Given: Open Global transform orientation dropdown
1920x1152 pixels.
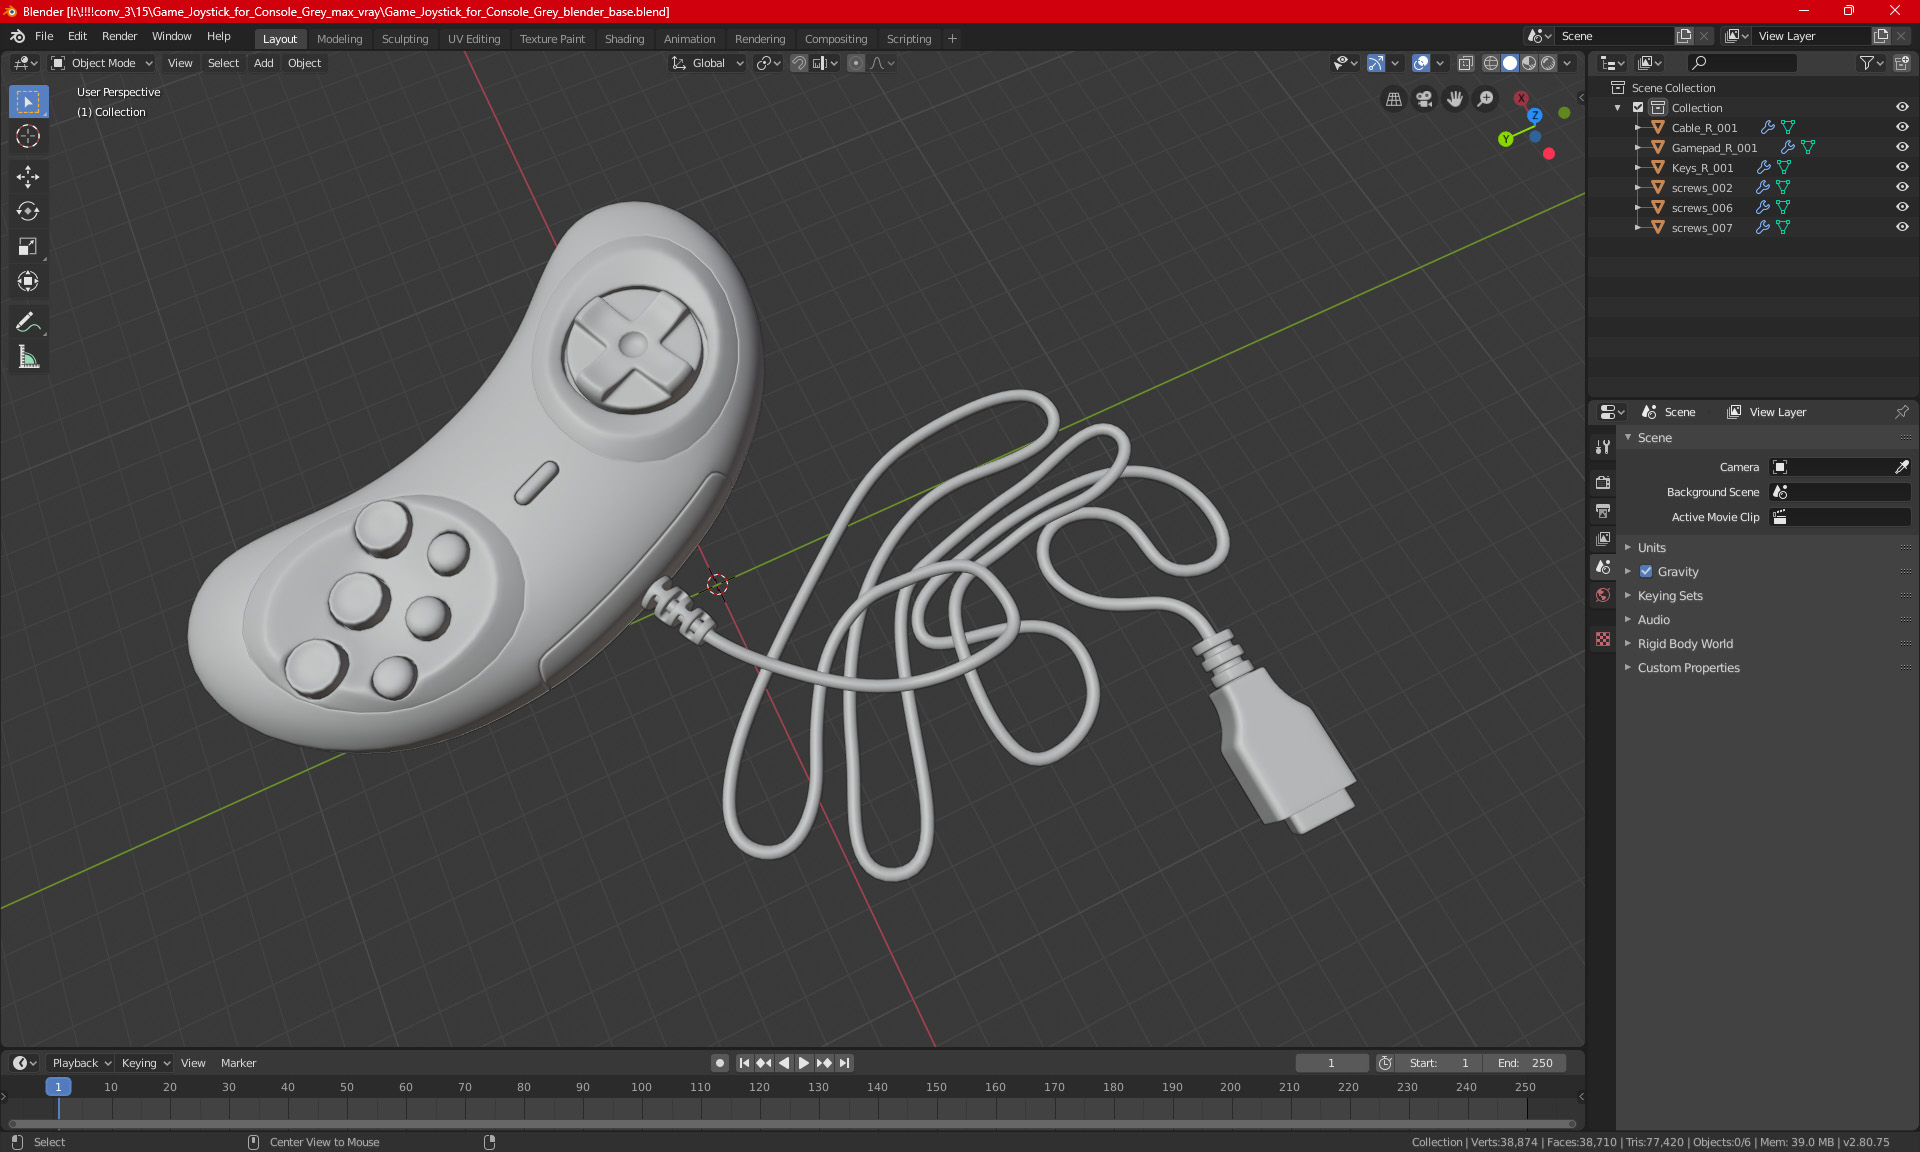Looking at the screenshot, I should coord(707,63).
